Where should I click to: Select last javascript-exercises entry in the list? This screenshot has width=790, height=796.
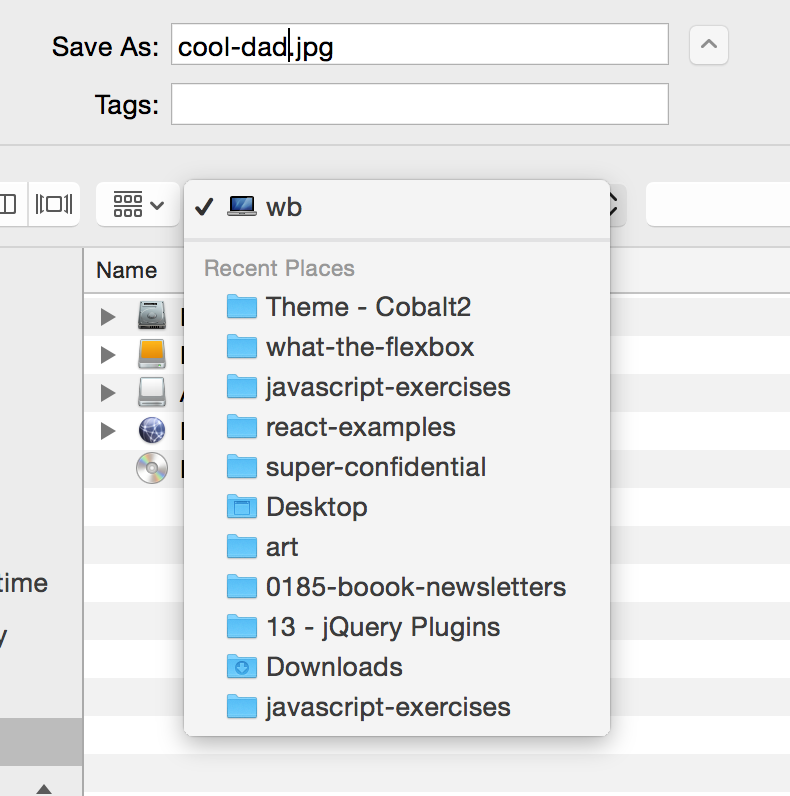click(397, 707)
